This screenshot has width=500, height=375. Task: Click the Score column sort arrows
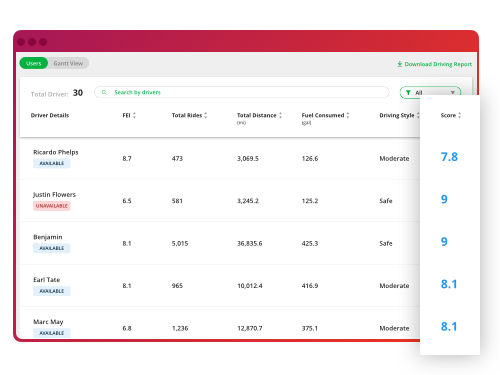coord(459,115)
